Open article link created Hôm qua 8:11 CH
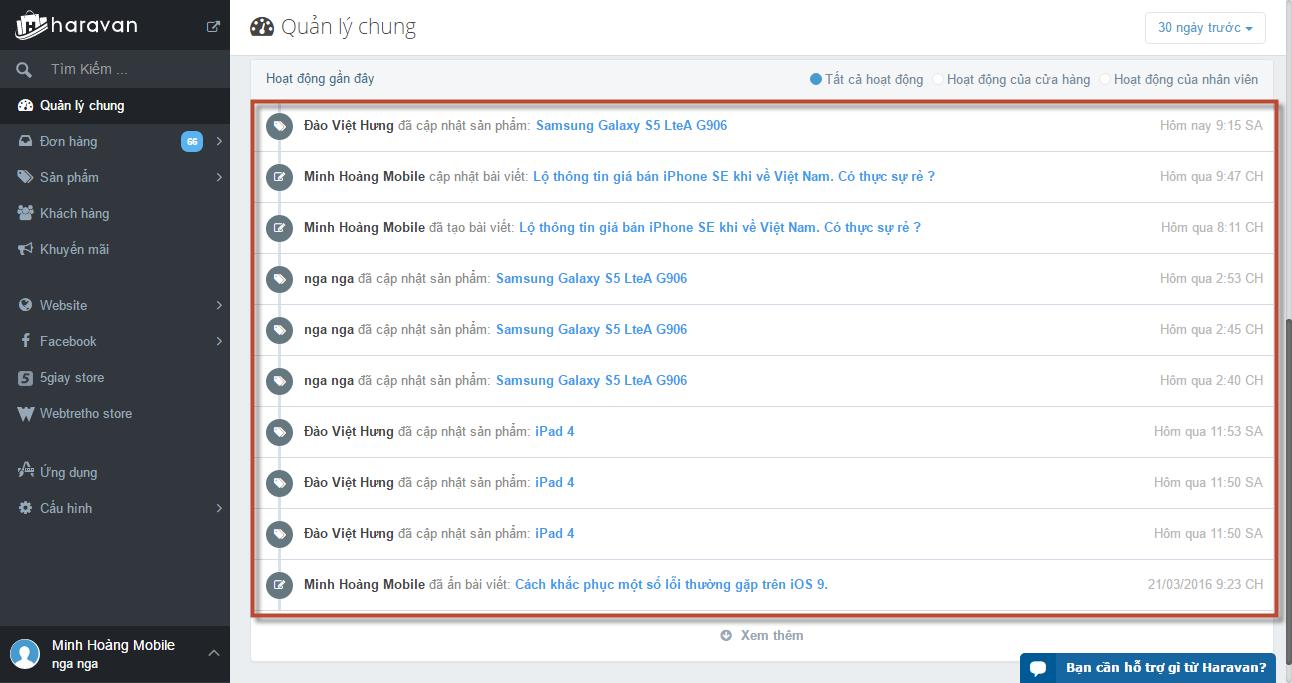The height and width of the screenshot is (683, 1292). [x=720, y=228]
